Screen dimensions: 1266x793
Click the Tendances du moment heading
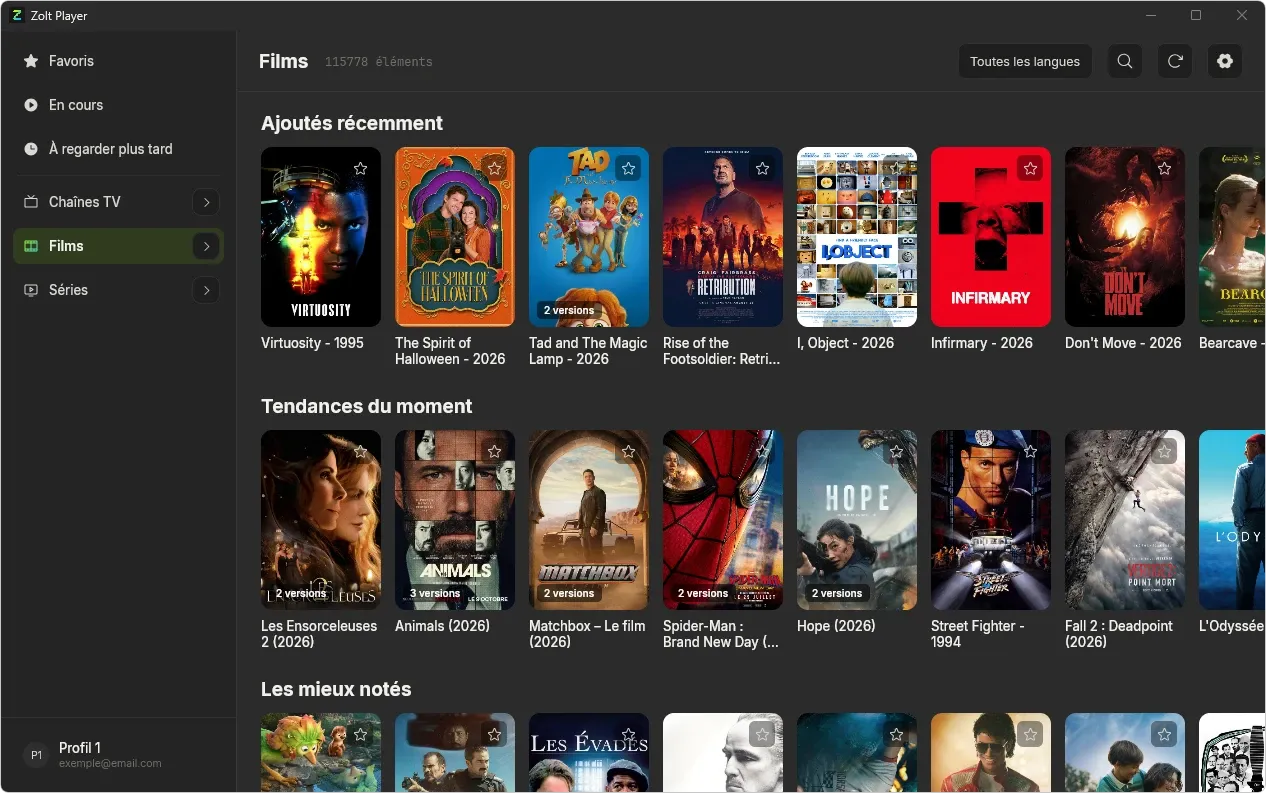click(x=366, y=406)
